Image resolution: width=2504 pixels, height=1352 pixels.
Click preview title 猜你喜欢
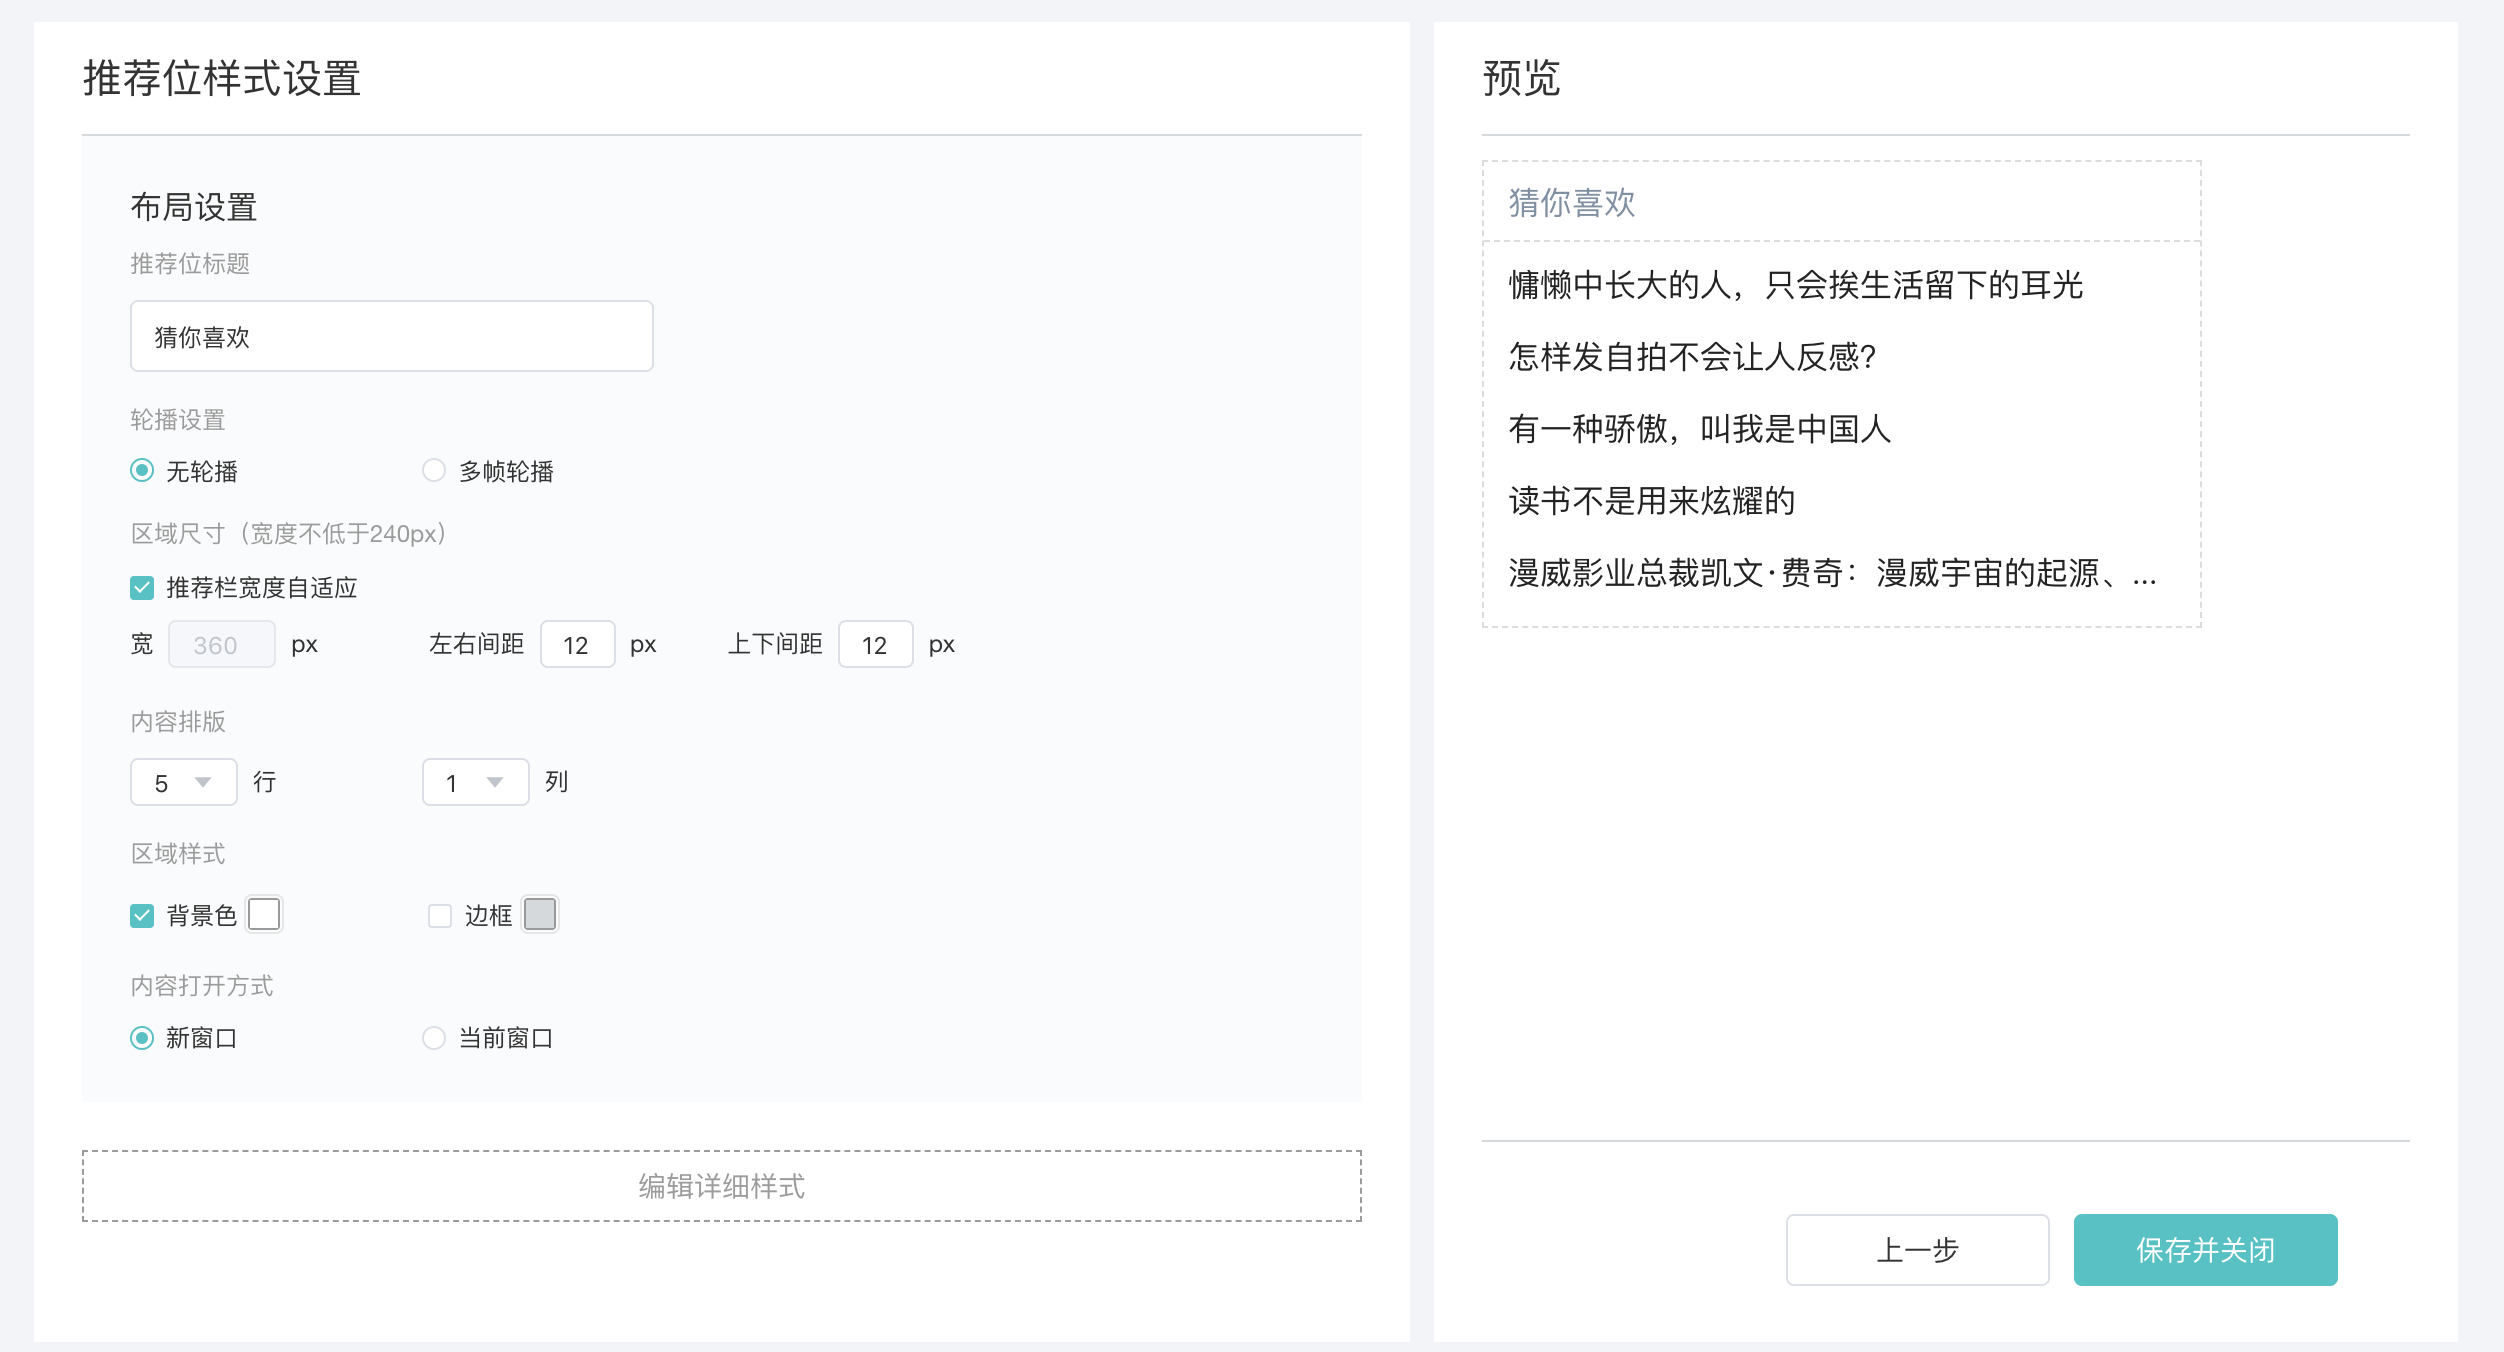tap(1572, 203)
